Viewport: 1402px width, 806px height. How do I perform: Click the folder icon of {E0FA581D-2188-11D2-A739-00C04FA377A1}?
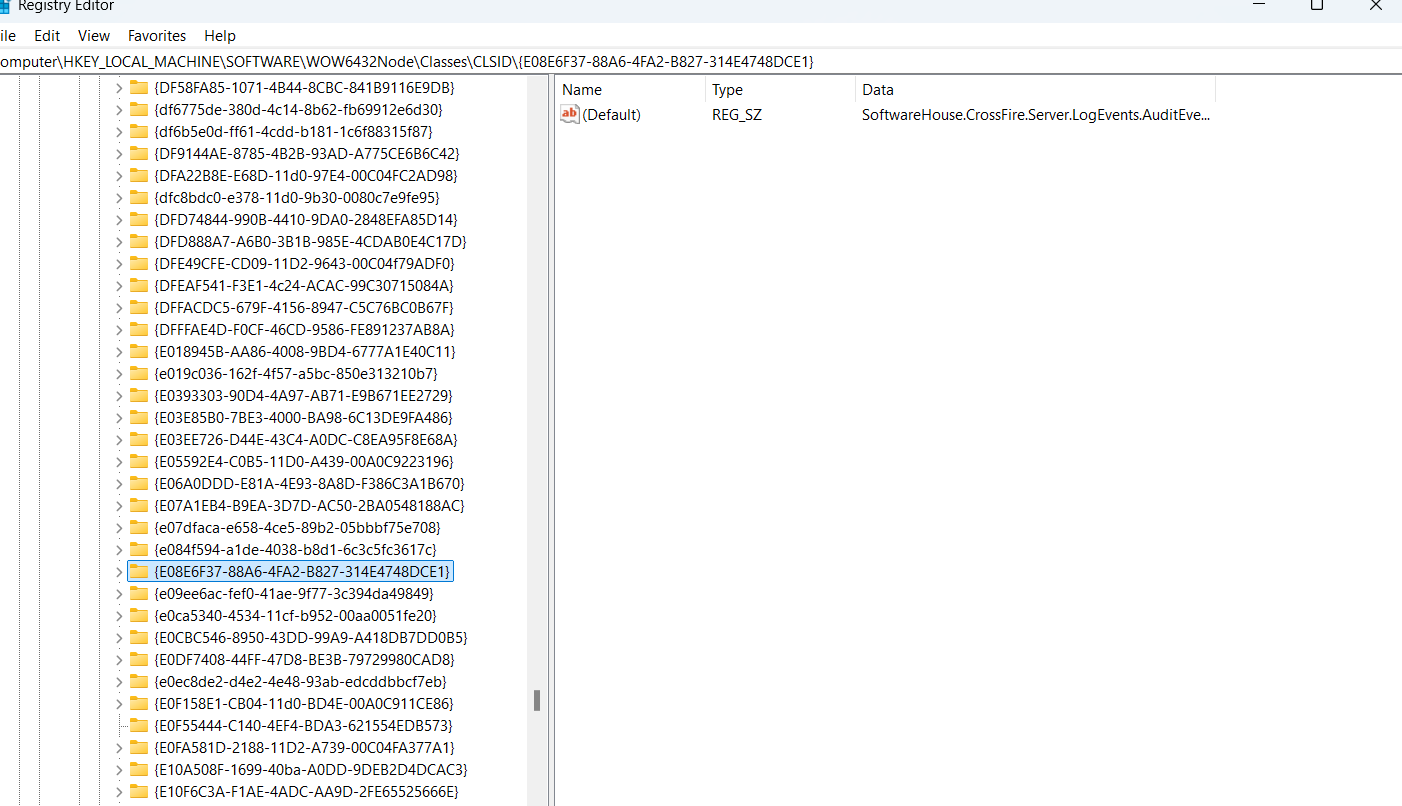139,748
